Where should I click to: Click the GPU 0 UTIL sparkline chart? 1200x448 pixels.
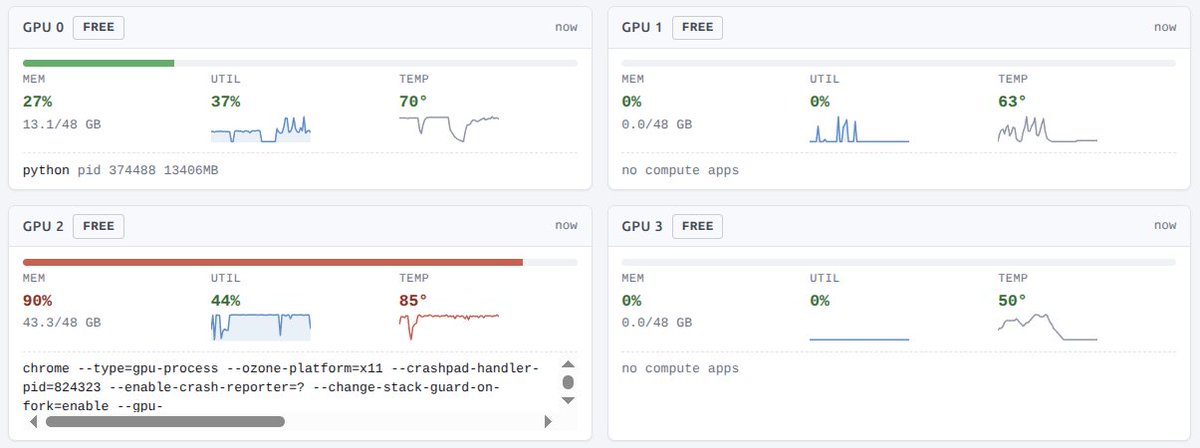261,128
